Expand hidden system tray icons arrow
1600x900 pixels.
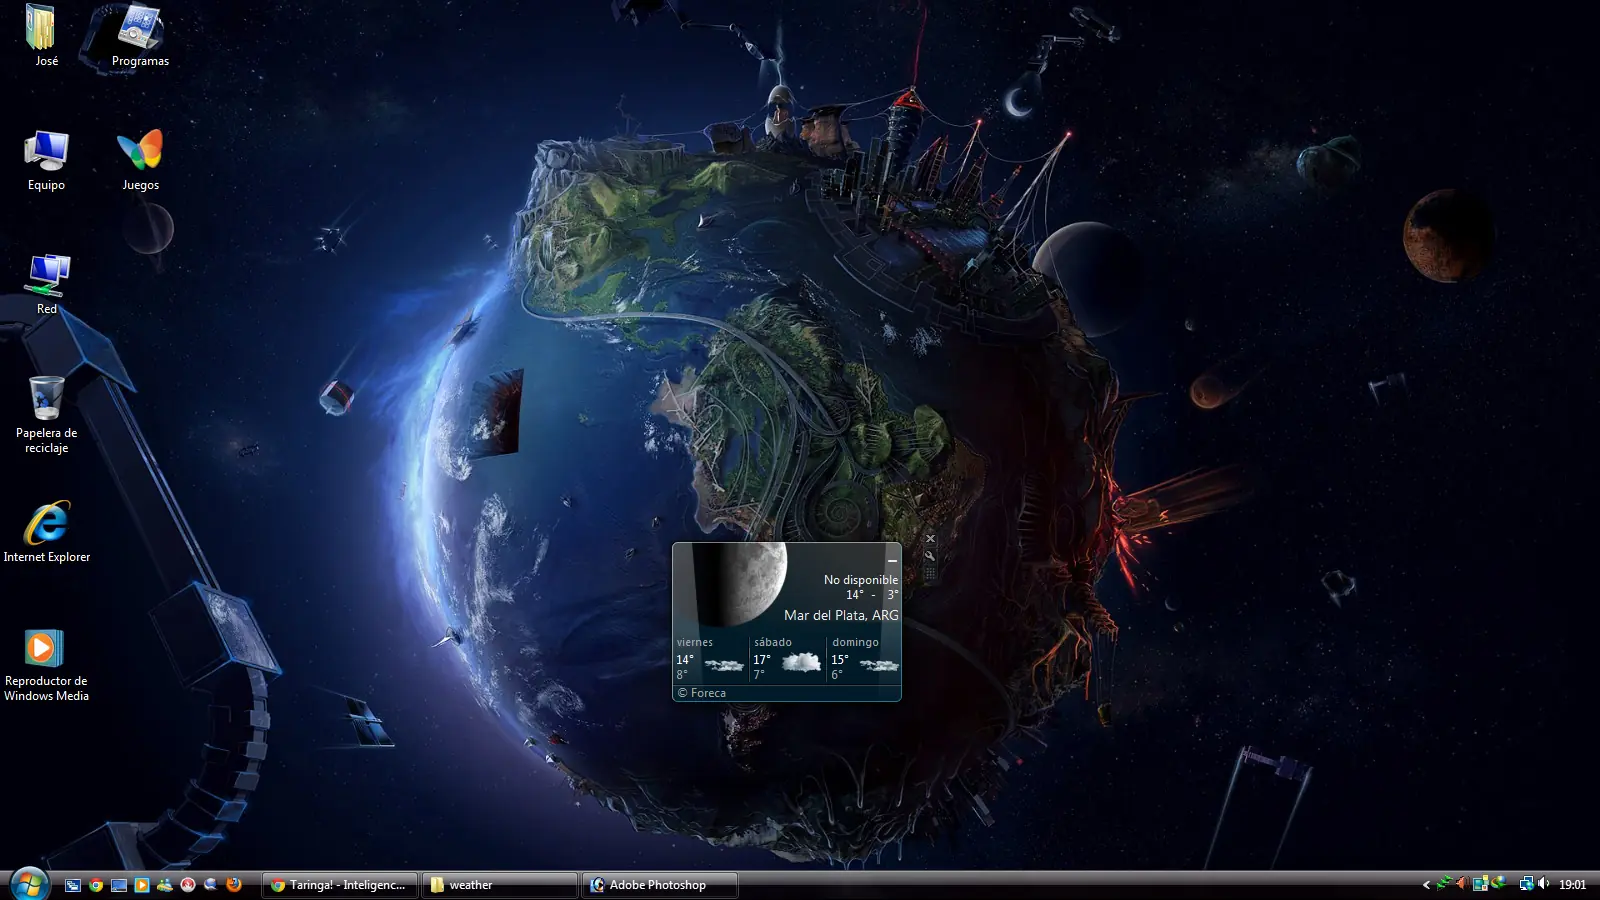(x=1426, y=885)
